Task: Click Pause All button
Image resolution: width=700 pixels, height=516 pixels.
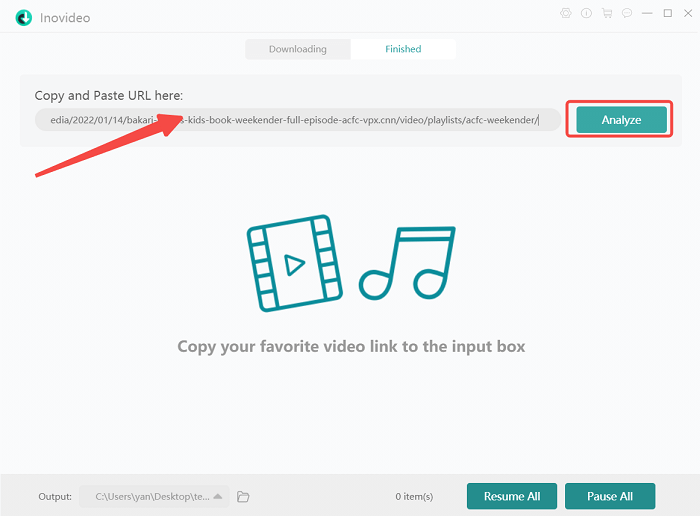Action: coord(610,496)
